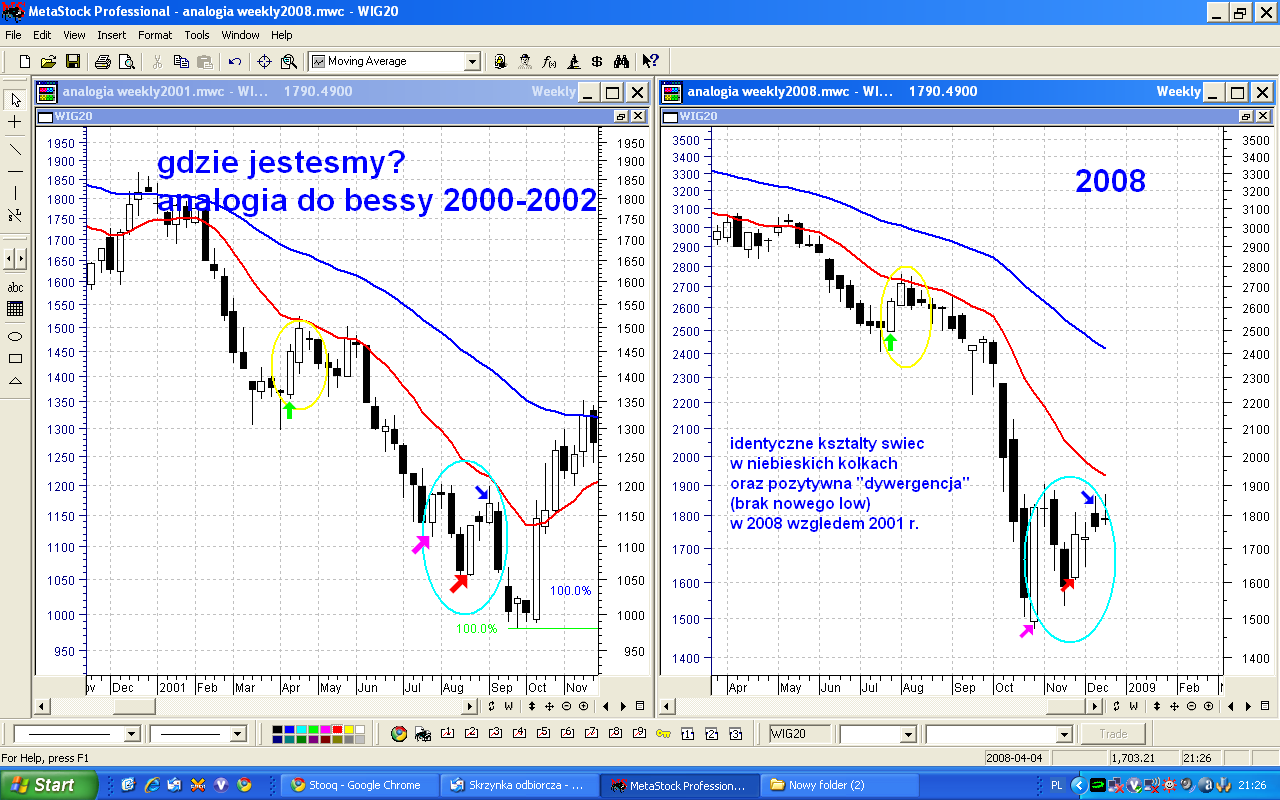The image size is (1280, 800).
Task: Save the chart with the floppy icon
Action: point(73,61)
